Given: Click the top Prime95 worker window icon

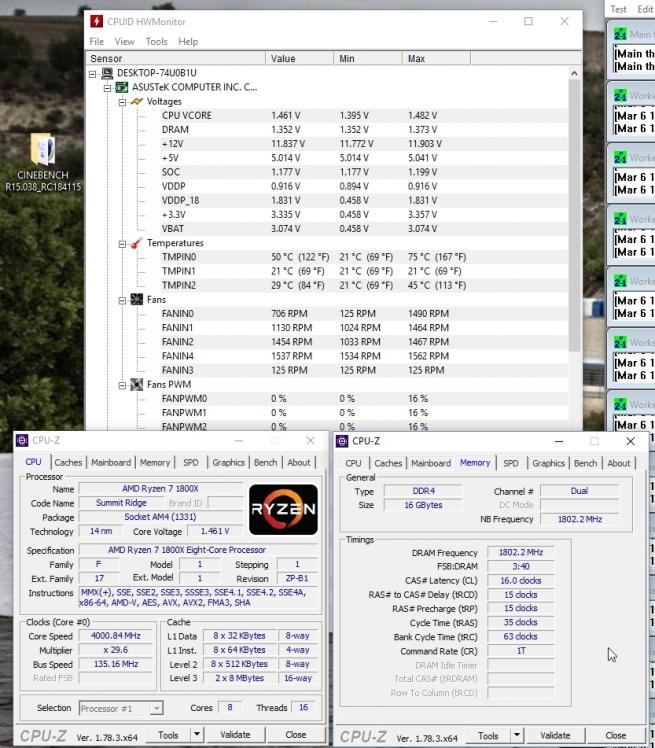Looking at the screenshot, I should (x=620, y=34).
